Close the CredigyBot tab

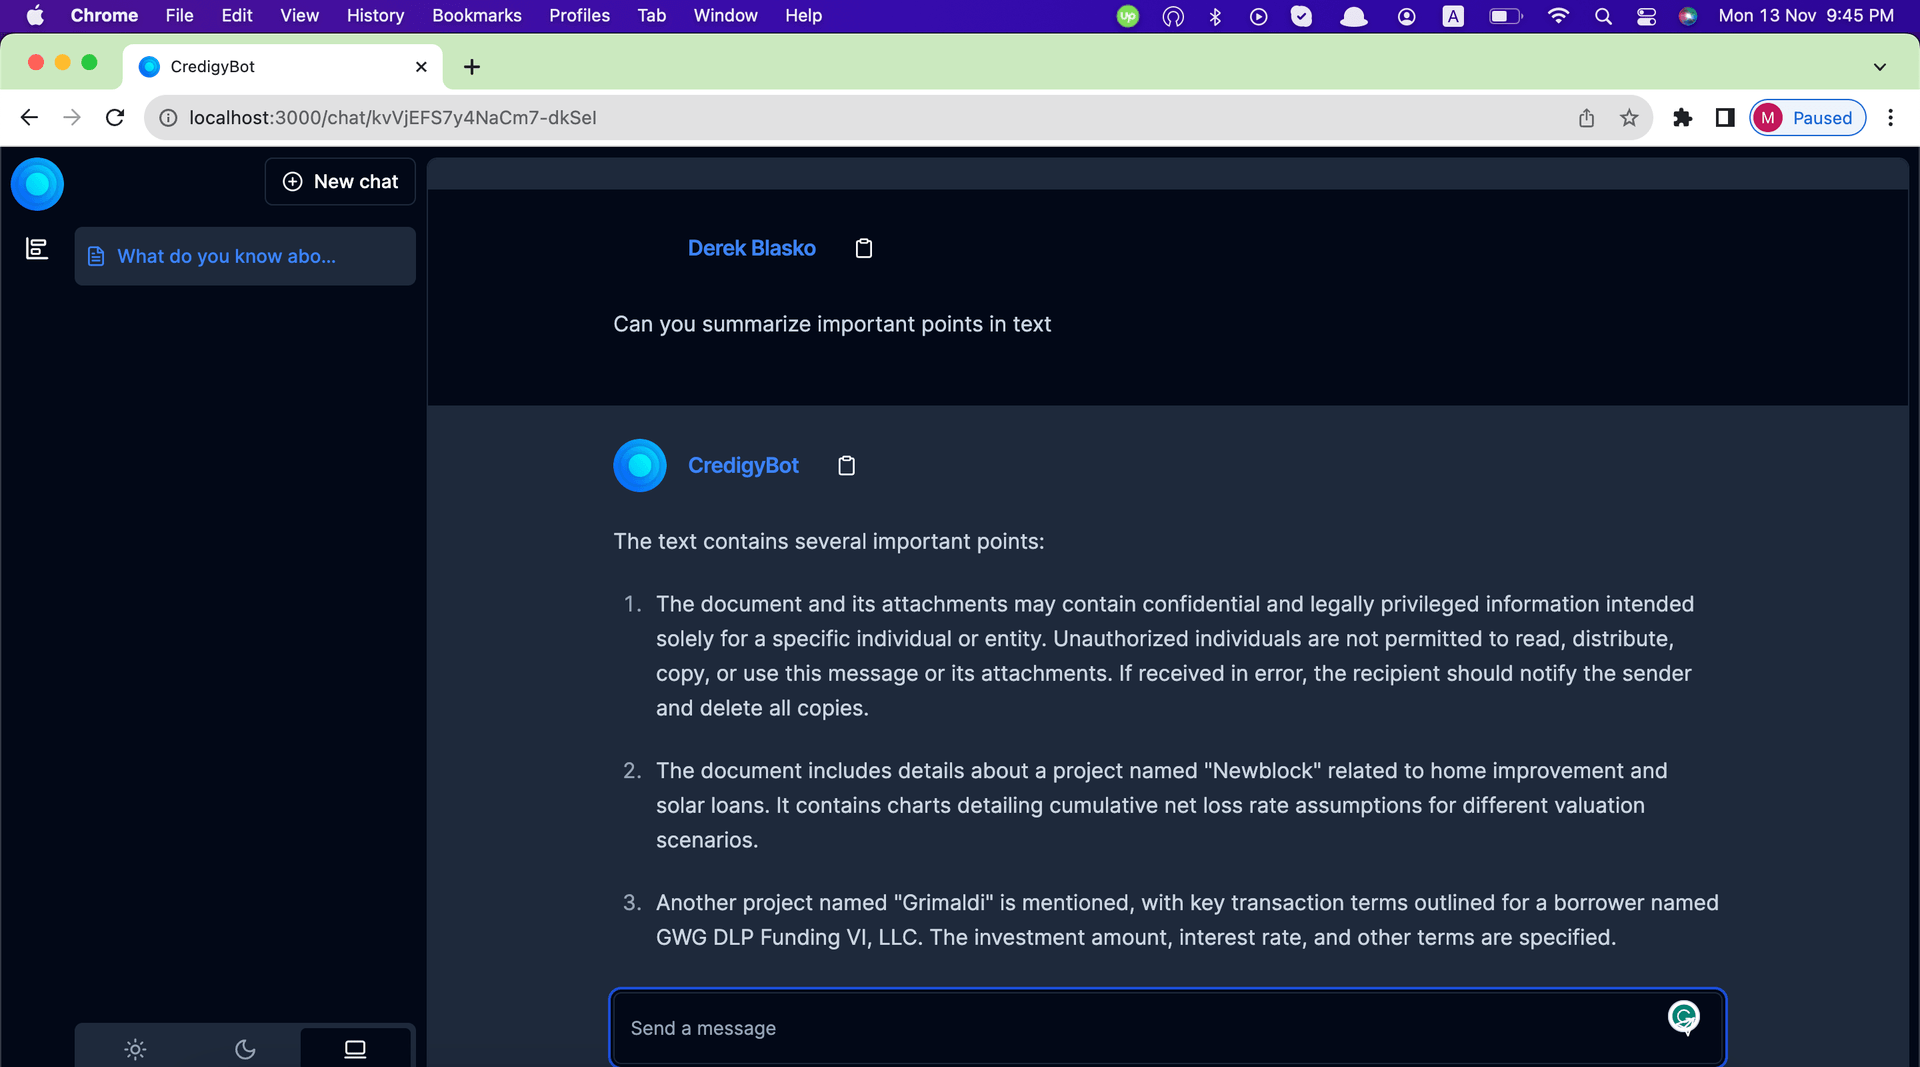pyautogui.click(x=421, y=67)
